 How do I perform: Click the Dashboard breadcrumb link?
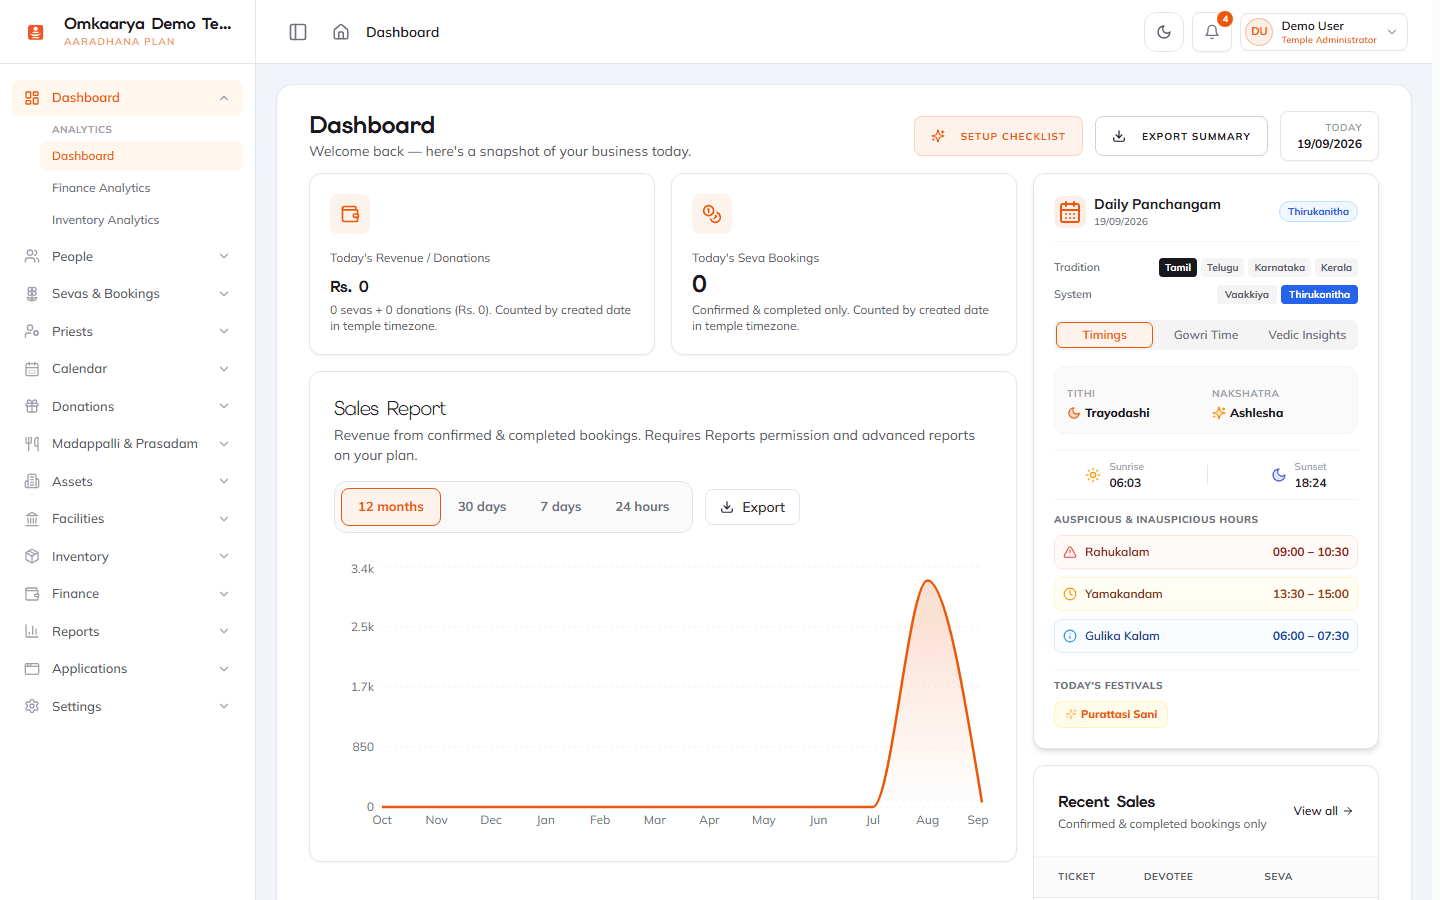coord(402,32)
